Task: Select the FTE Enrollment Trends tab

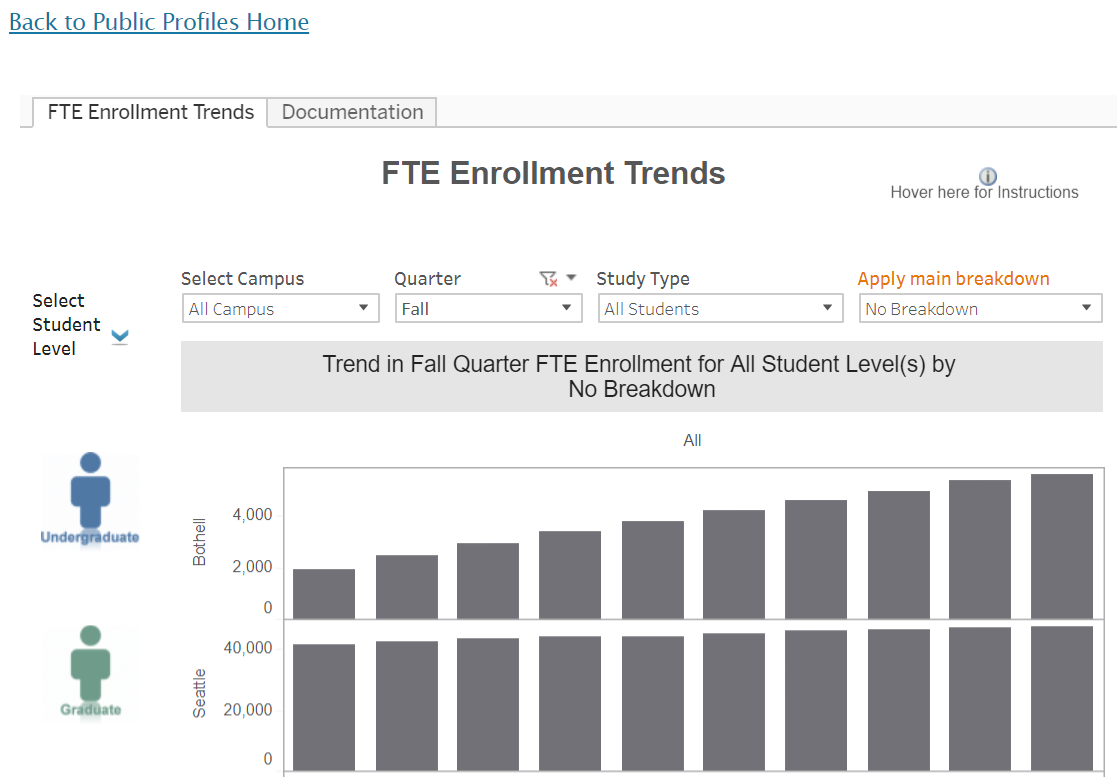Action: click(150, 113)
